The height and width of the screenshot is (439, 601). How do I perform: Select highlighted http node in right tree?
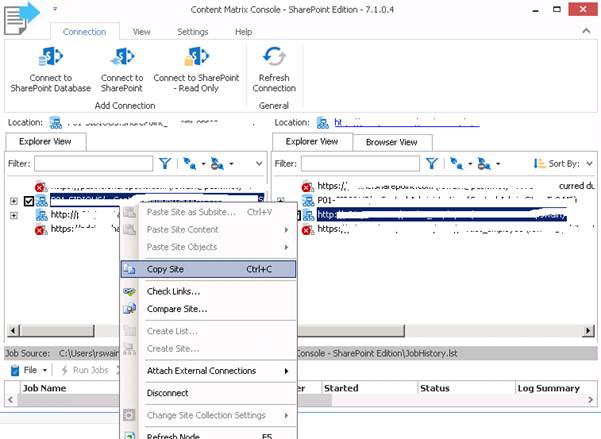click(x=442, y=215)
